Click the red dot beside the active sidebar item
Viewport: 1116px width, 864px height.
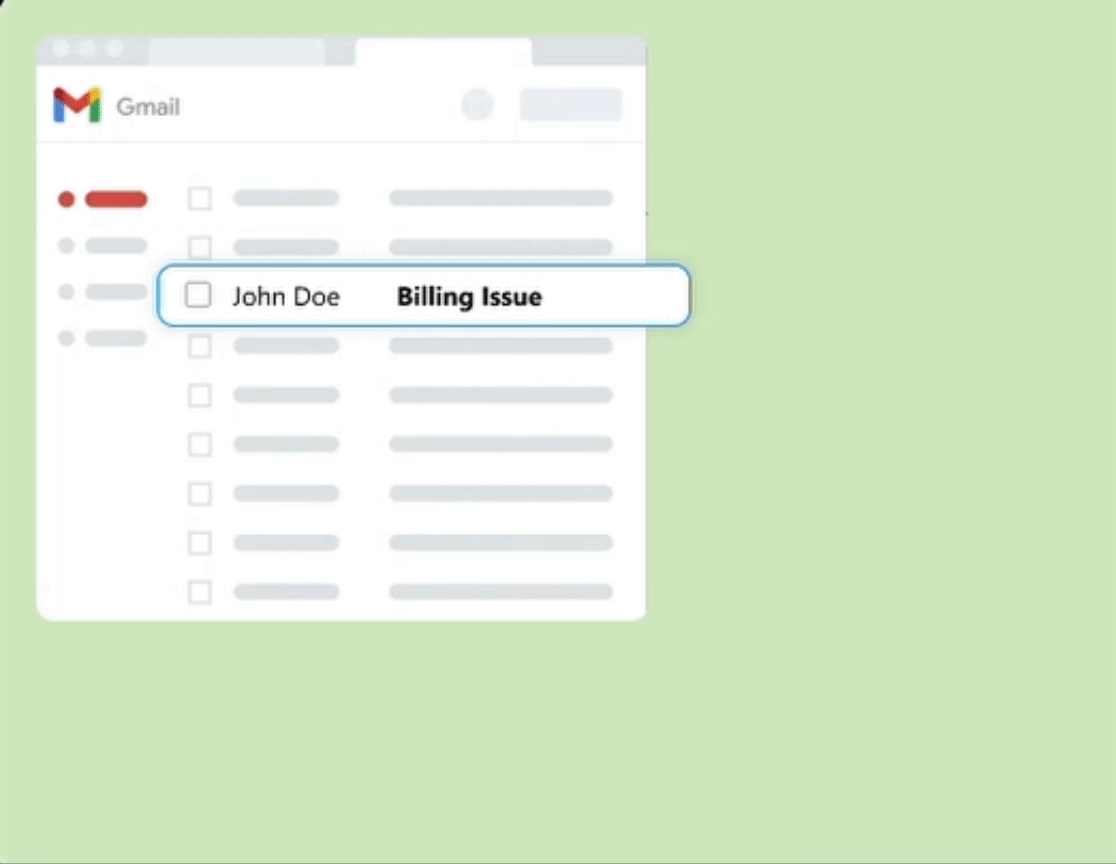(66, 199)
